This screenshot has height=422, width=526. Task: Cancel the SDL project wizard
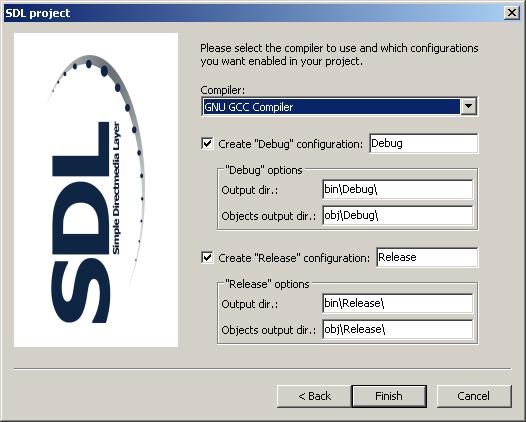(x=474, y=396)
